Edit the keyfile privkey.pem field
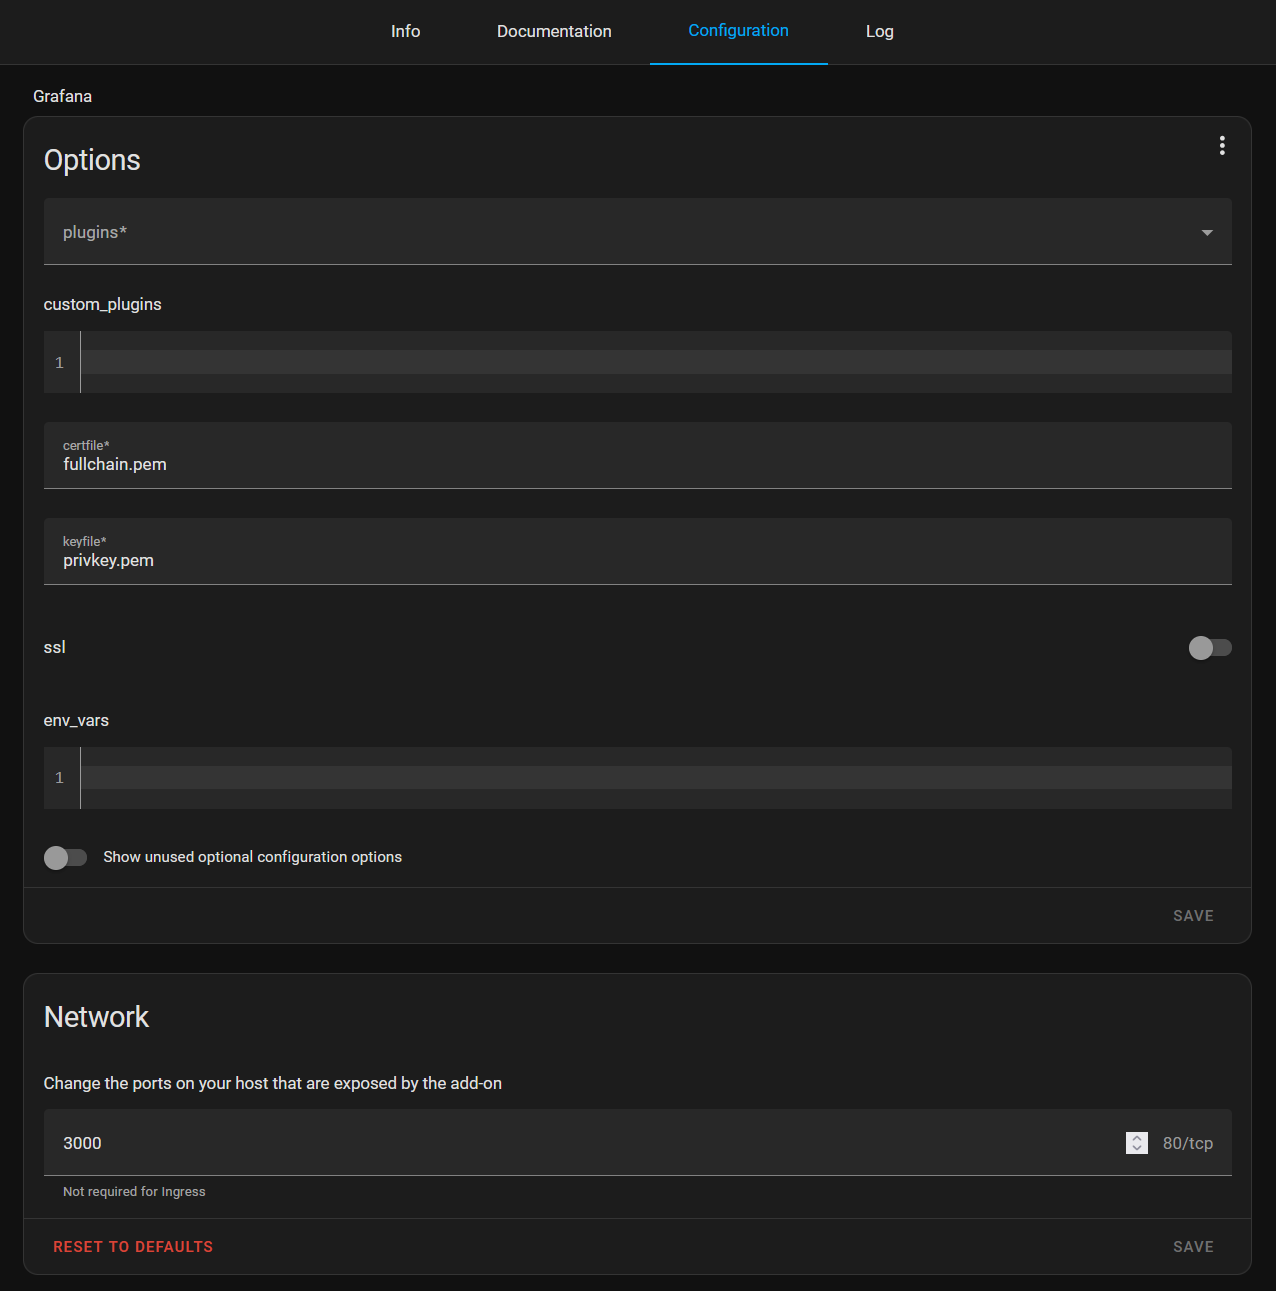This screenshot has width=1276, height=1291. tap(637, 560)
